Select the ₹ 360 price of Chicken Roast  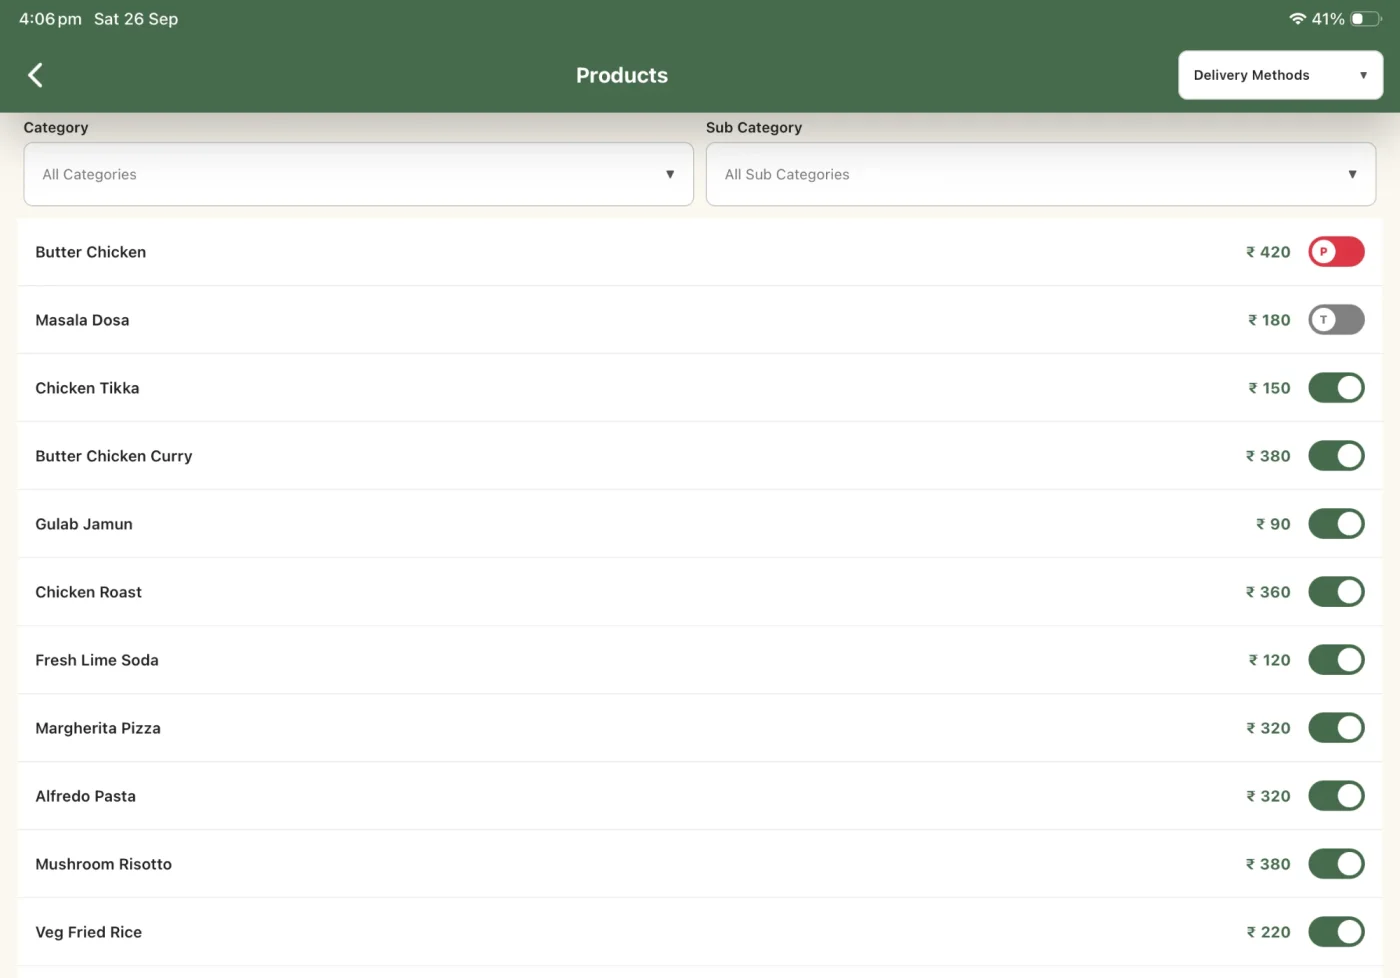coord(1268,592)
